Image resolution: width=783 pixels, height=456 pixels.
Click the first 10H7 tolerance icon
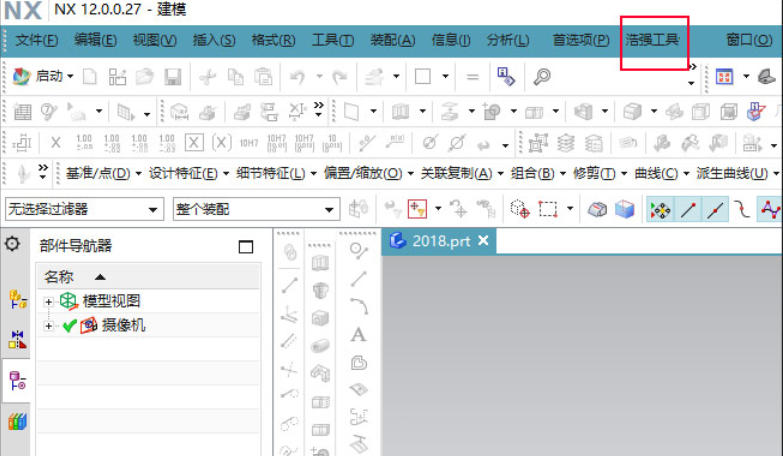tap(249, 143)
